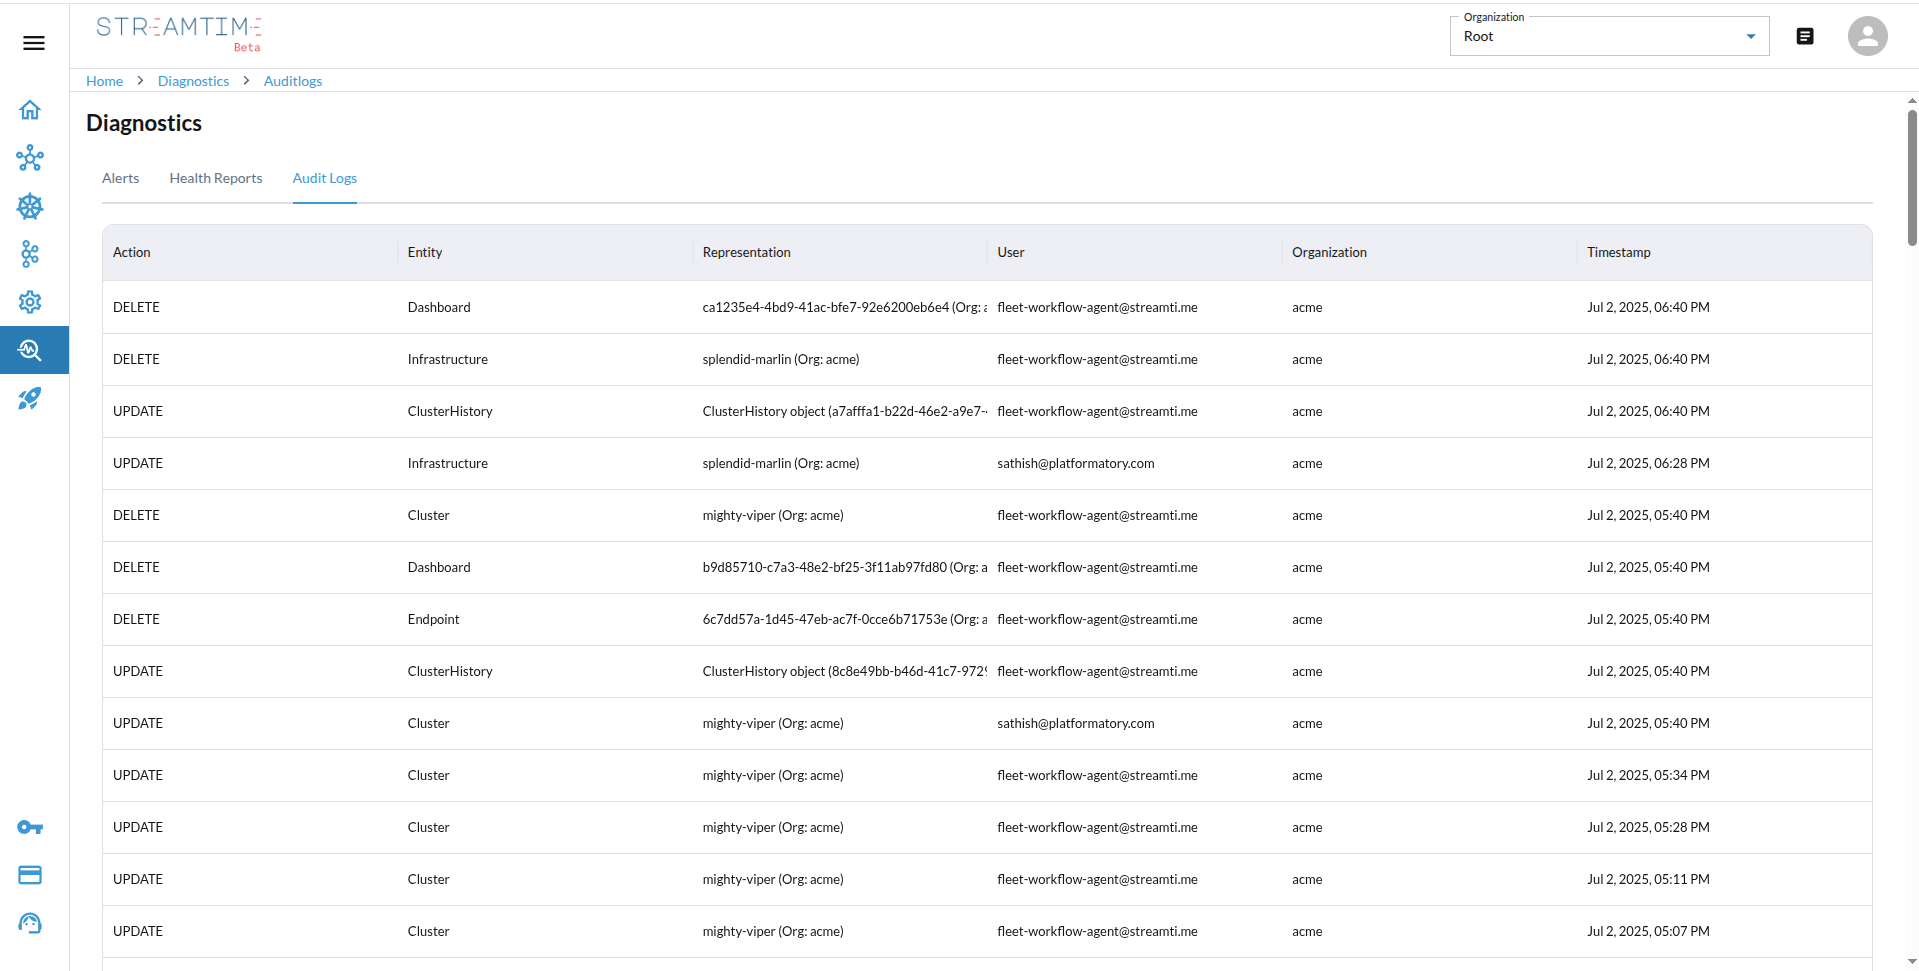Screen dimensions: 1919x971
Task: Open the billing card icon in sidebar
Action: [30, 875]
